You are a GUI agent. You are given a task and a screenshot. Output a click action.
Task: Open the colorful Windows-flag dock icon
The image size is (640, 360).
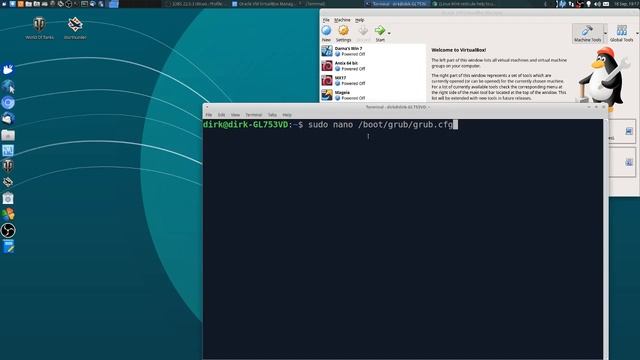(8, 214)
